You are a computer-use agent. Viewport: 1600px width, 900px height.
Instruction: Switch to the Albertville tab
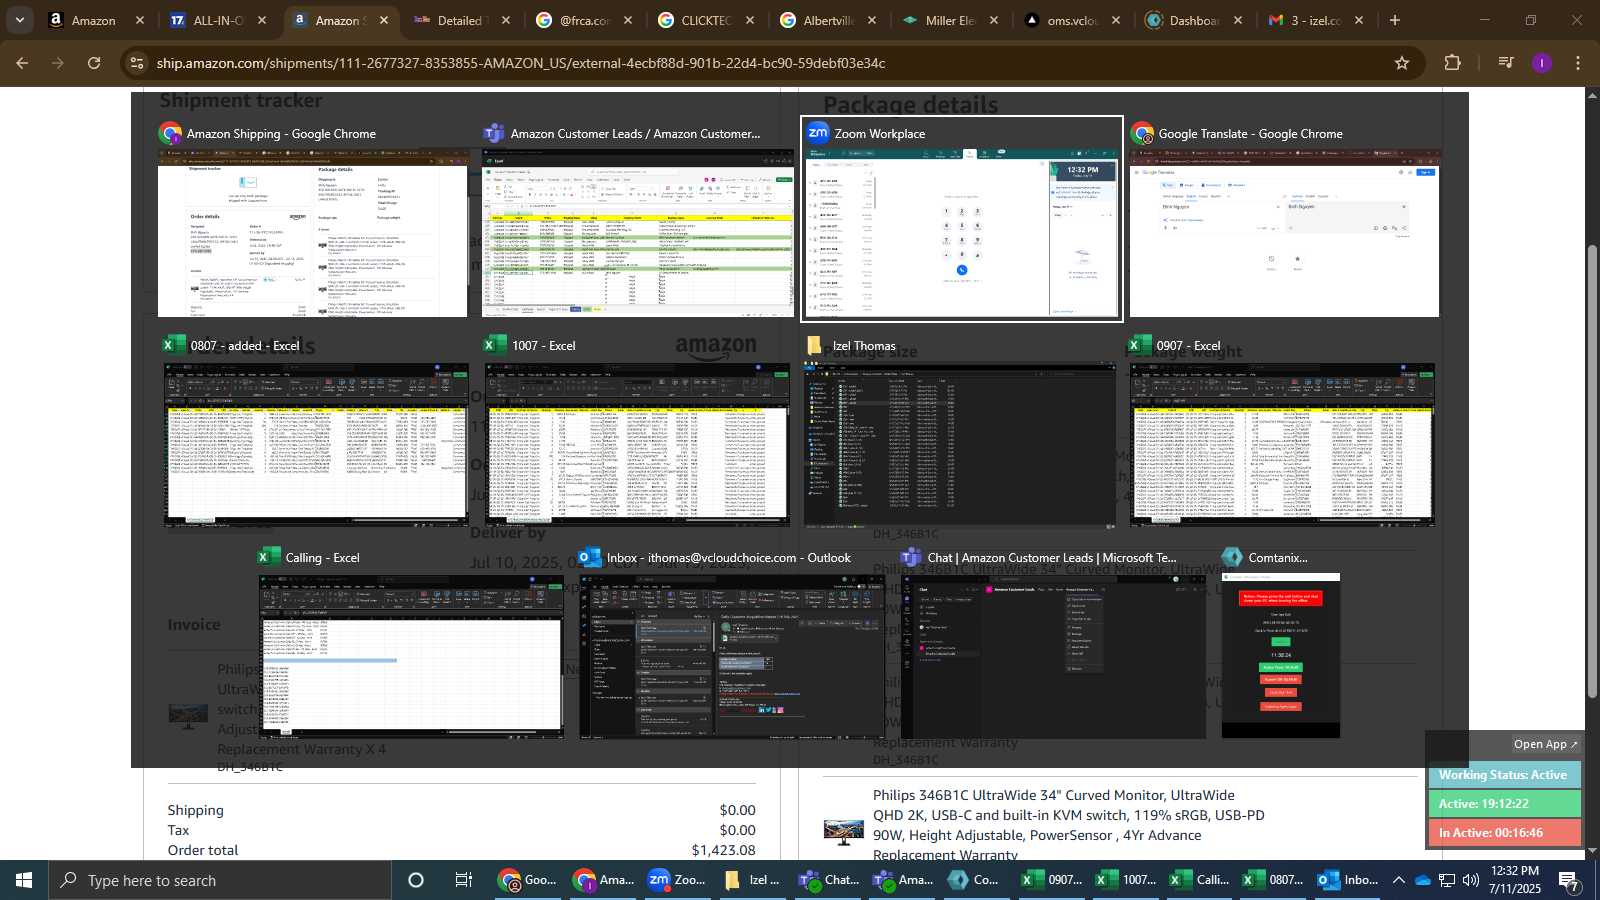coord(827,20)
